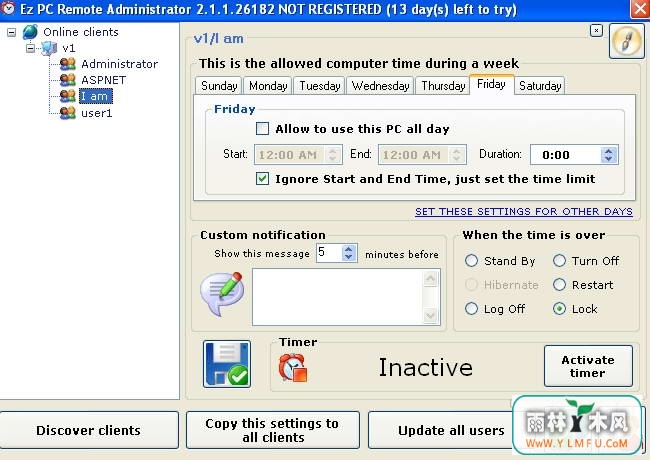This screenshot has width=650, height=460.
Task: Click the Start time spinner arrows
Action: pos(332,155)
